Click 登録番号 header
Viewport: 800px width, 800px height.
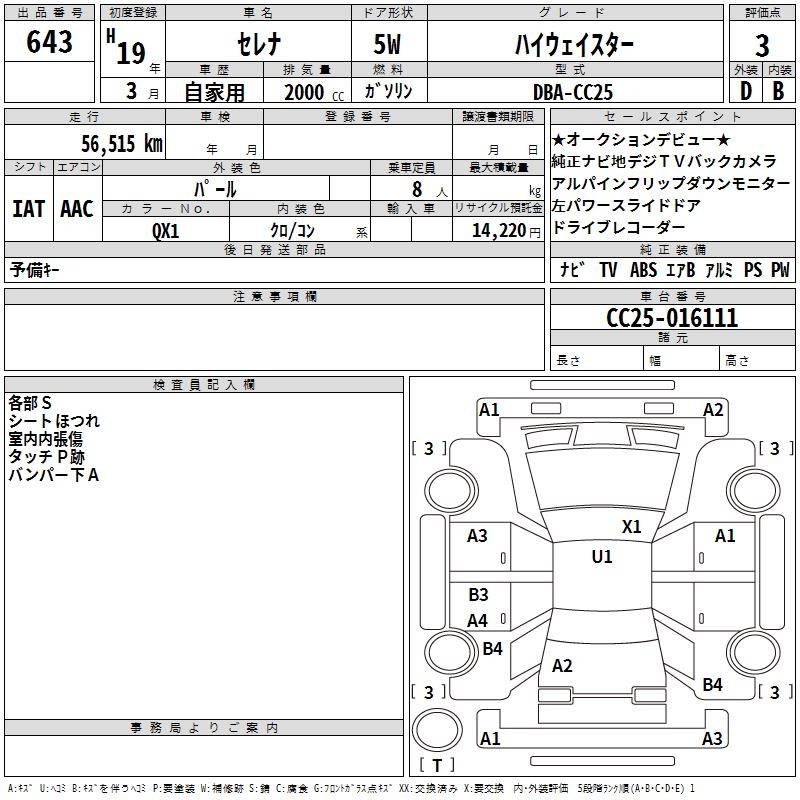pyautogui.click(x=358, y=116)
